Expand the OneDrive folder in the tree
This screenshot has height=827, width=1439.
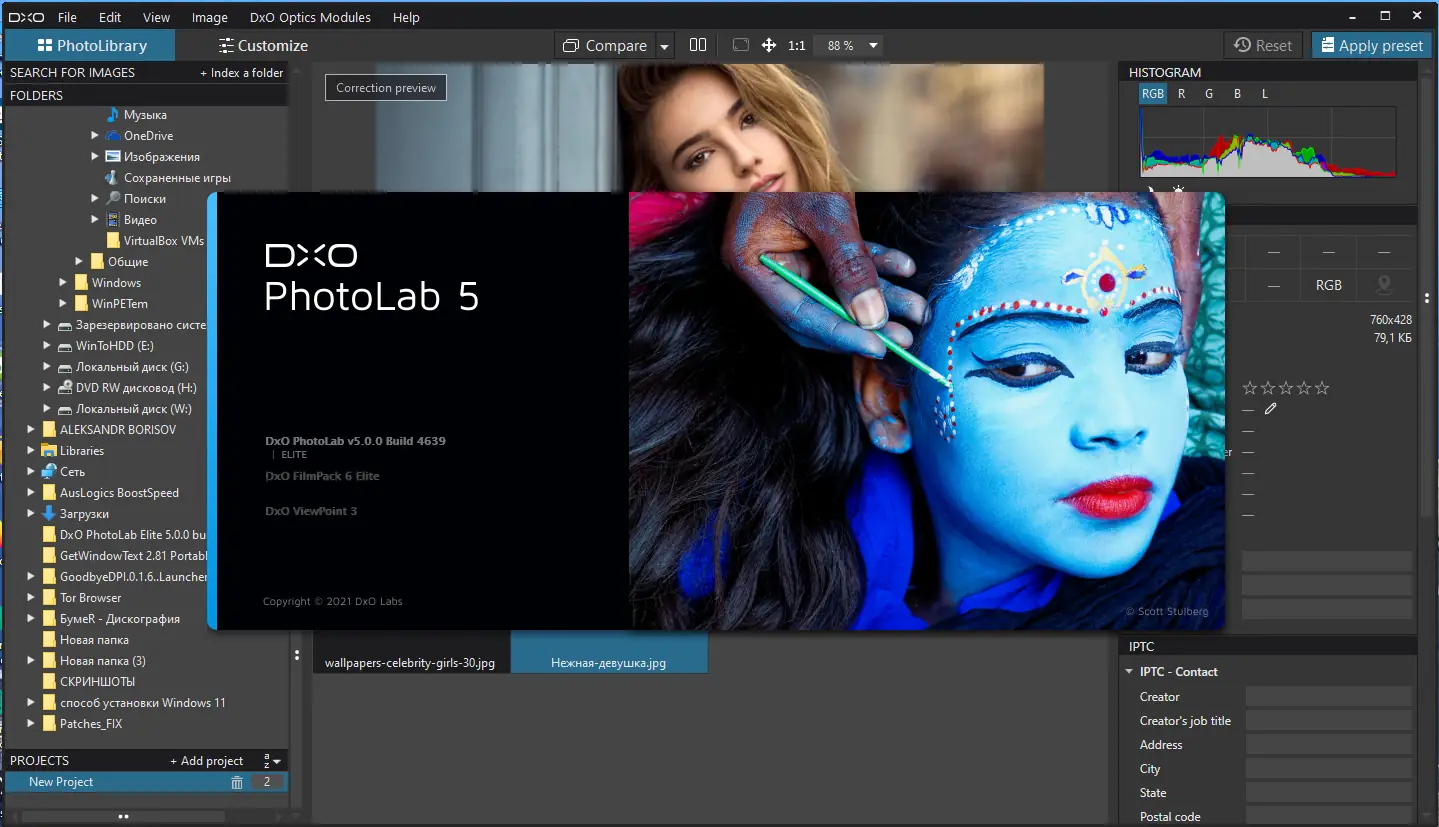(x=94, y=135)
